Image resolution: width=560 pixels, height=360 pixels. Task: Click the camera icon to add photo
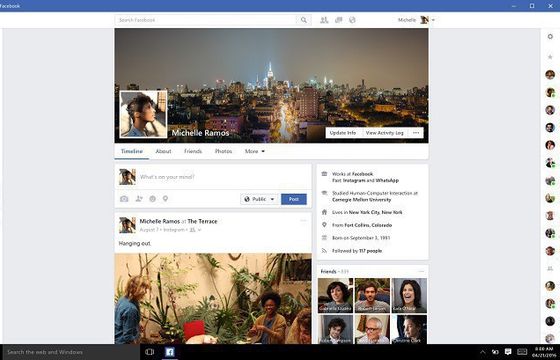(124, 199)
